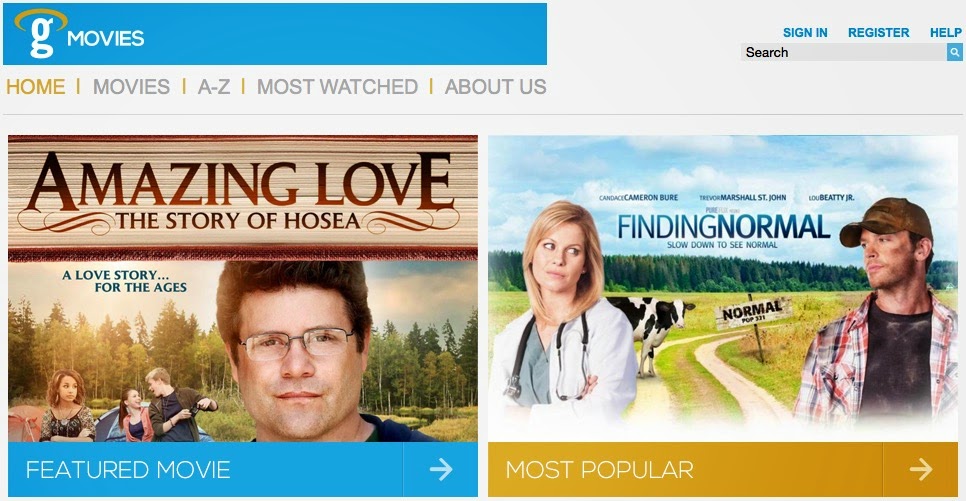Click the Featured Movie banner label
The image size is (966, 501).
coord(128,470)
